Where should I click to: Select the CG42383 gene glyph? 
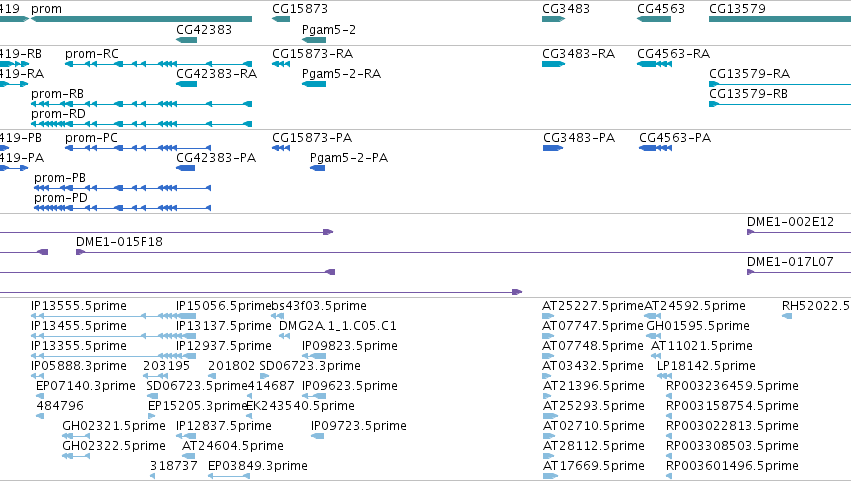click(187, 40)
